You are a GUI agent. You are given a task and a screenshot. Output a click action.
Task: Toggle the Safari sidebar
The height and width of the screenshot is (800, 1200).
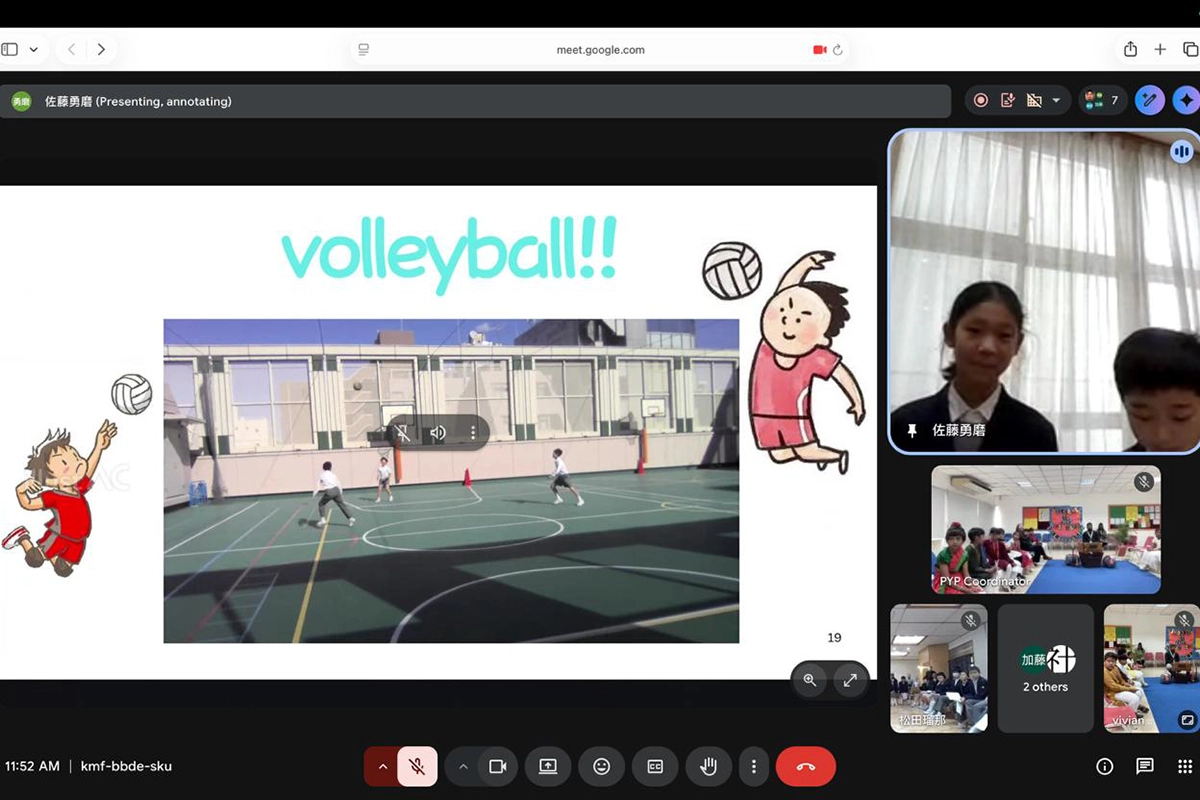pos(10,49)
